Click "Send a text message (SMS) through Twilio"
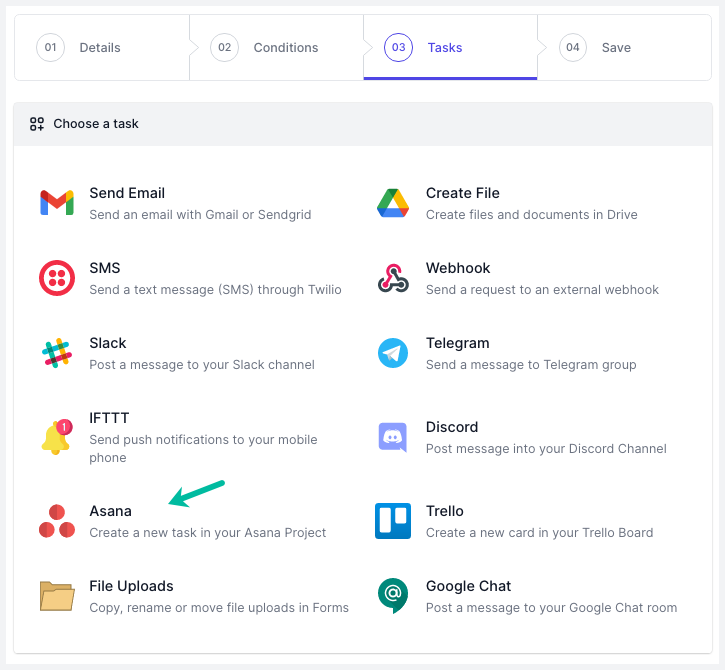 (215, 289)
